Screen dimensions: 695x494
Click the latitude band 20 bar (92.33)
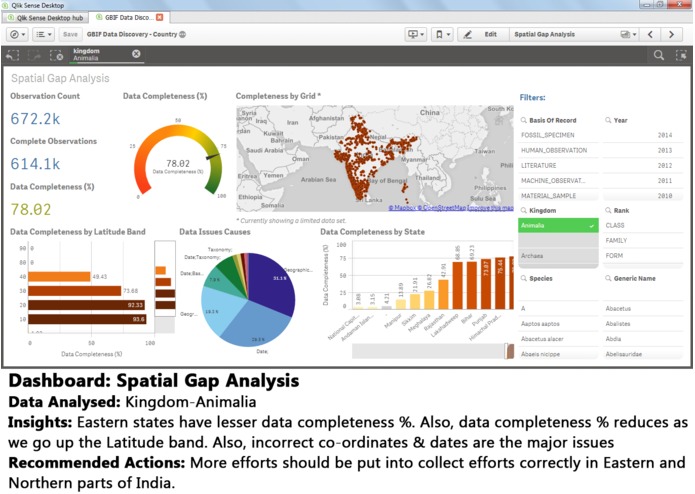pos(86,305)
